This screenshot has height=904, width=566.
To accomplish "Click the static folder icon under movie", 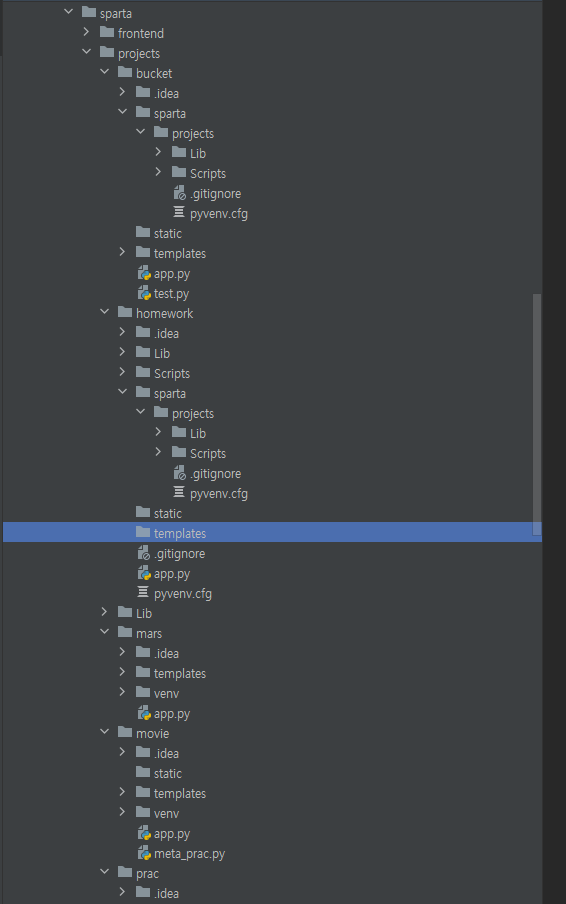I will 143,773.
